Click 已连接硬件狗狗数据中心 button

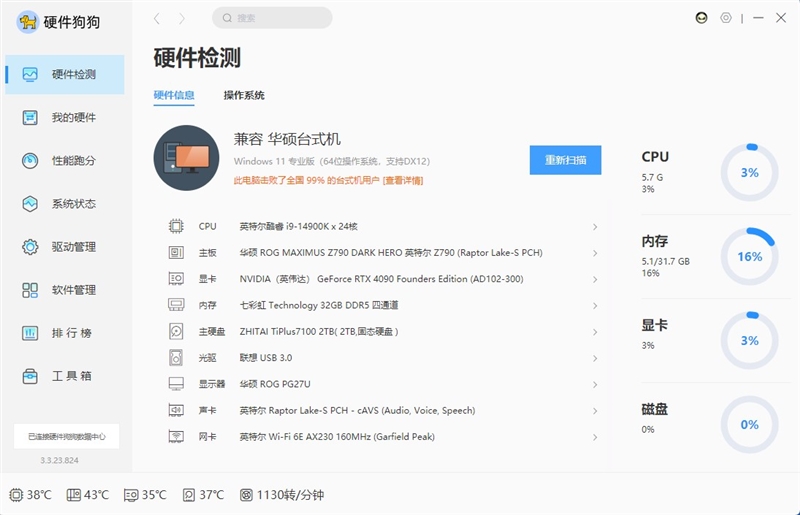(66, 436)
